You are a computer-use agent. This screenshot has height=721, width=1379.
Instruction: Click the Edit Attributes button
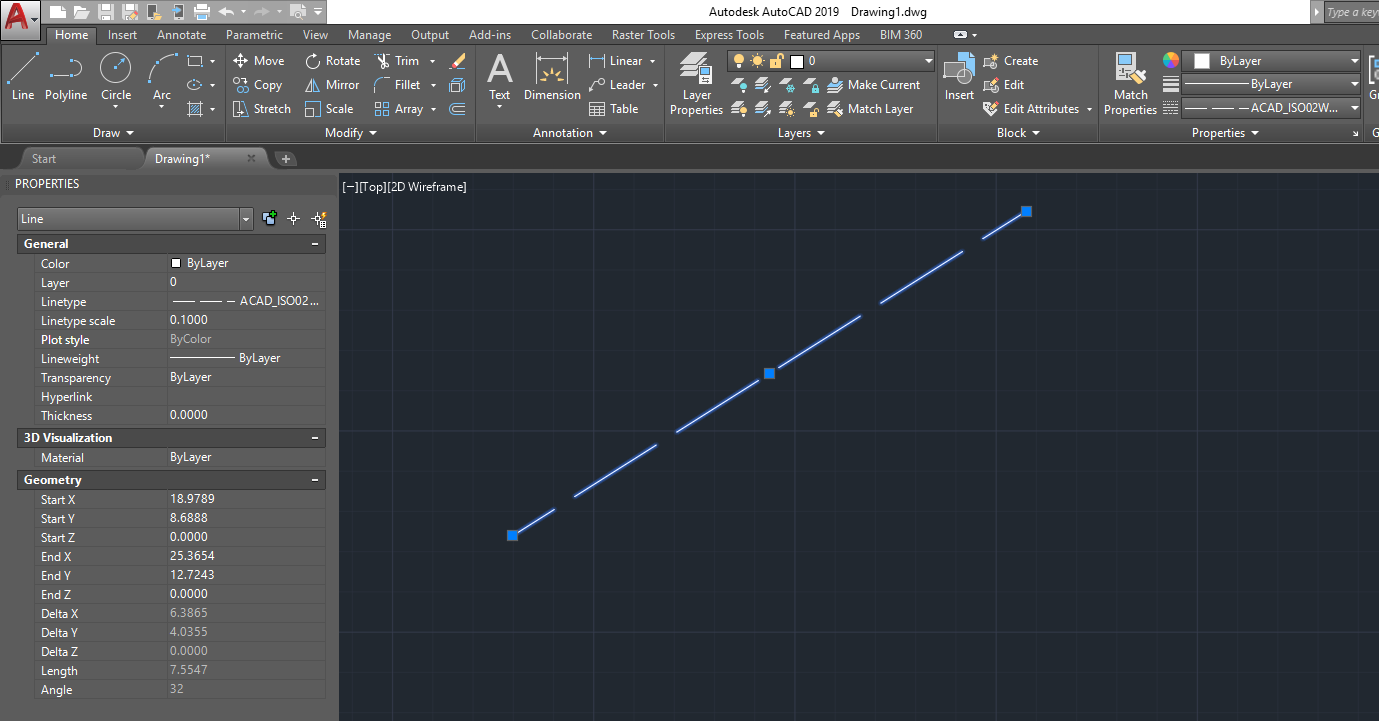1030,109
